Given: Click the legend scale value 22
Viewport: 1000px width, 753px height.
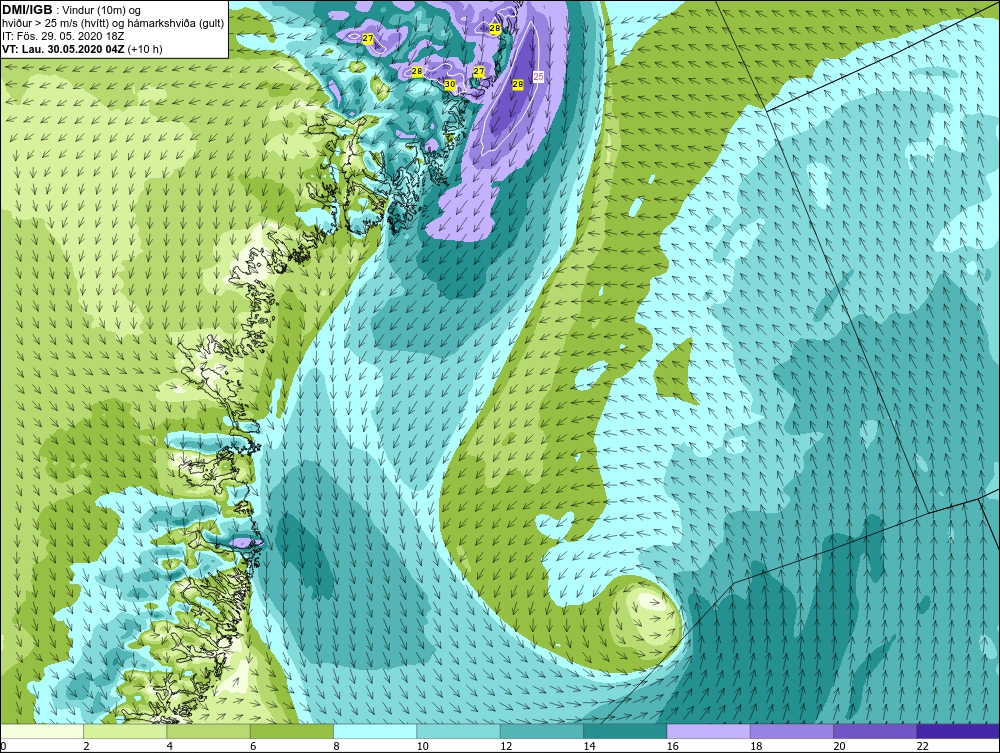Looking at the screenshot, I should pyautogui.click(x=922, y=746).
